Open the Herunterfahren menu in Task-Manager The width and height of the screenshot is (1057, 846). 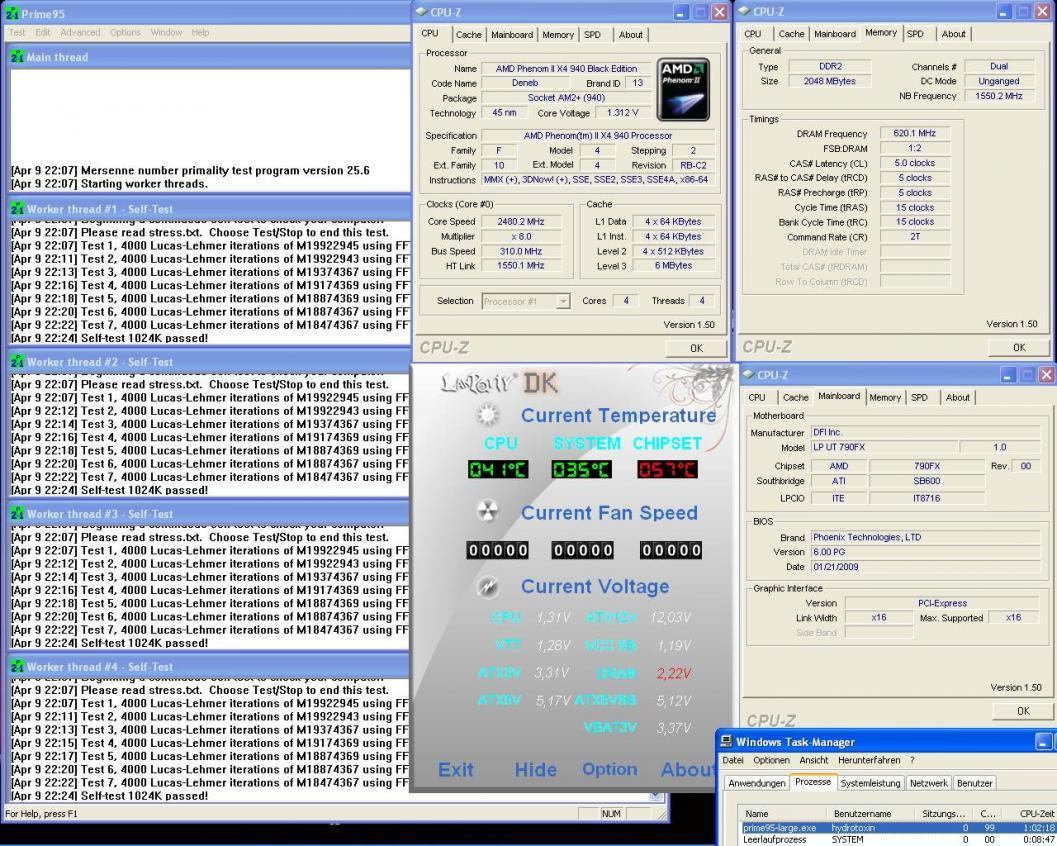(x=869, y=760)
